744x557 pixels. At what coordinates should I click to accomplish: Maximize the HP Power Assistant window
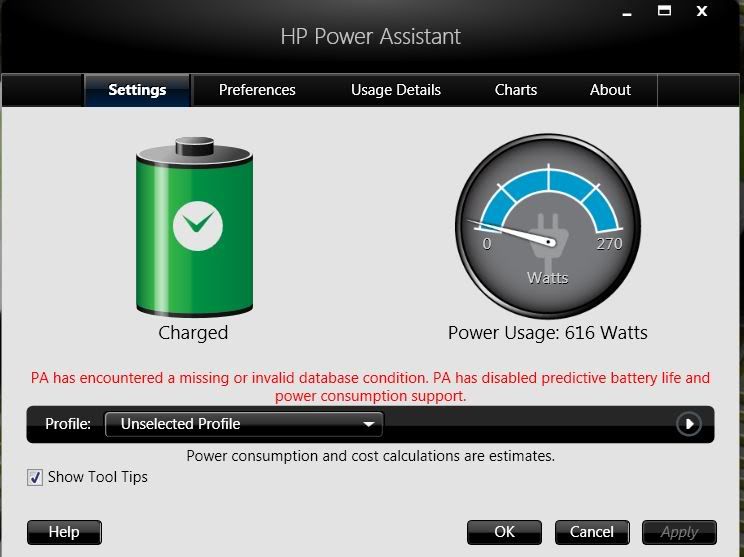664,10
